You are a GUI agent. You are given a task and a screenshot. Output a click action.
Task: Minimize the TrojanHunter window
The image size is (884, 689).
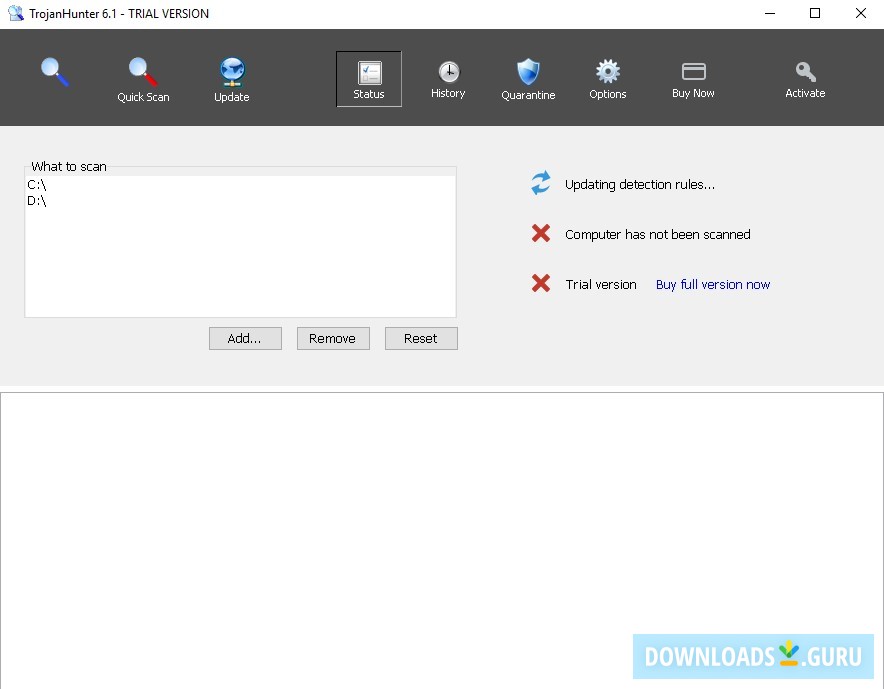pyautogui.click(x=770, y=14)
